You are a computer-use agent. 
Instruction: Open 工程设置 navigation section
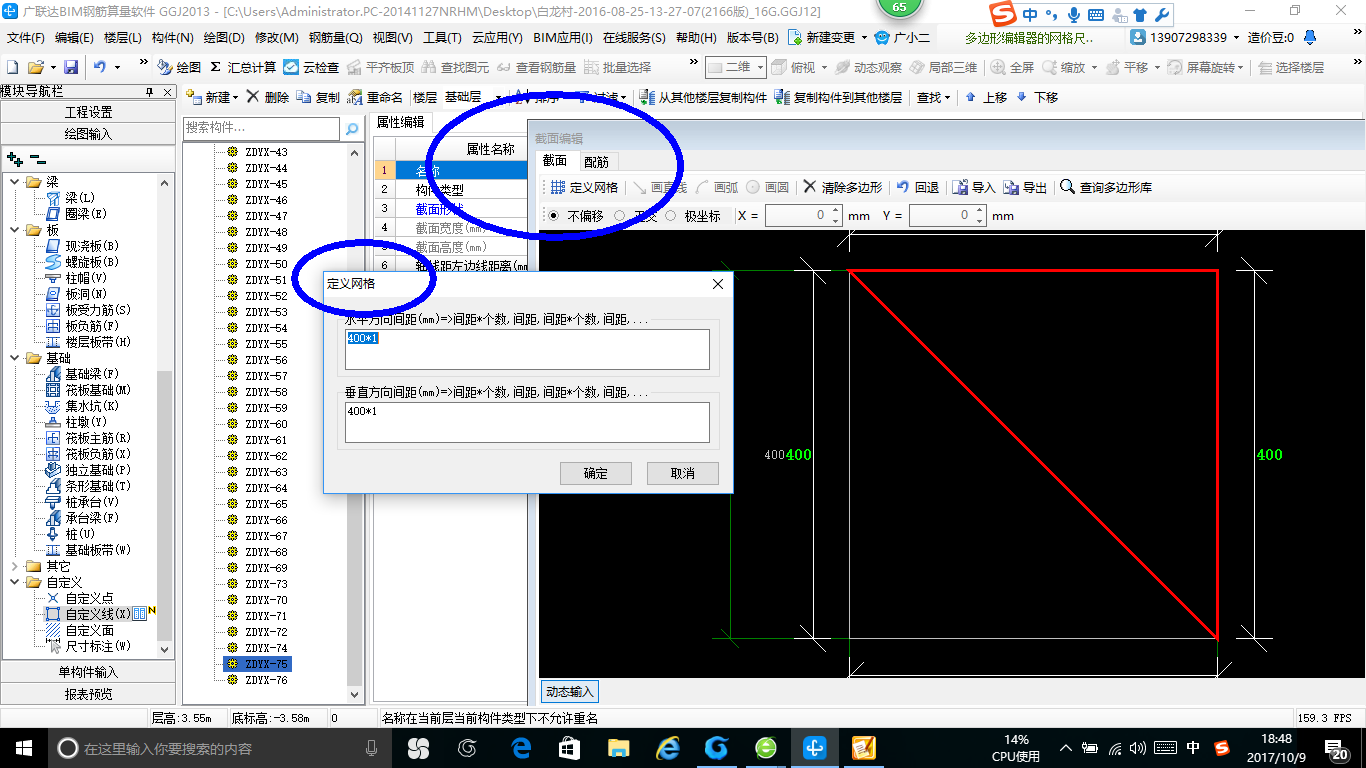pos(89,112)
